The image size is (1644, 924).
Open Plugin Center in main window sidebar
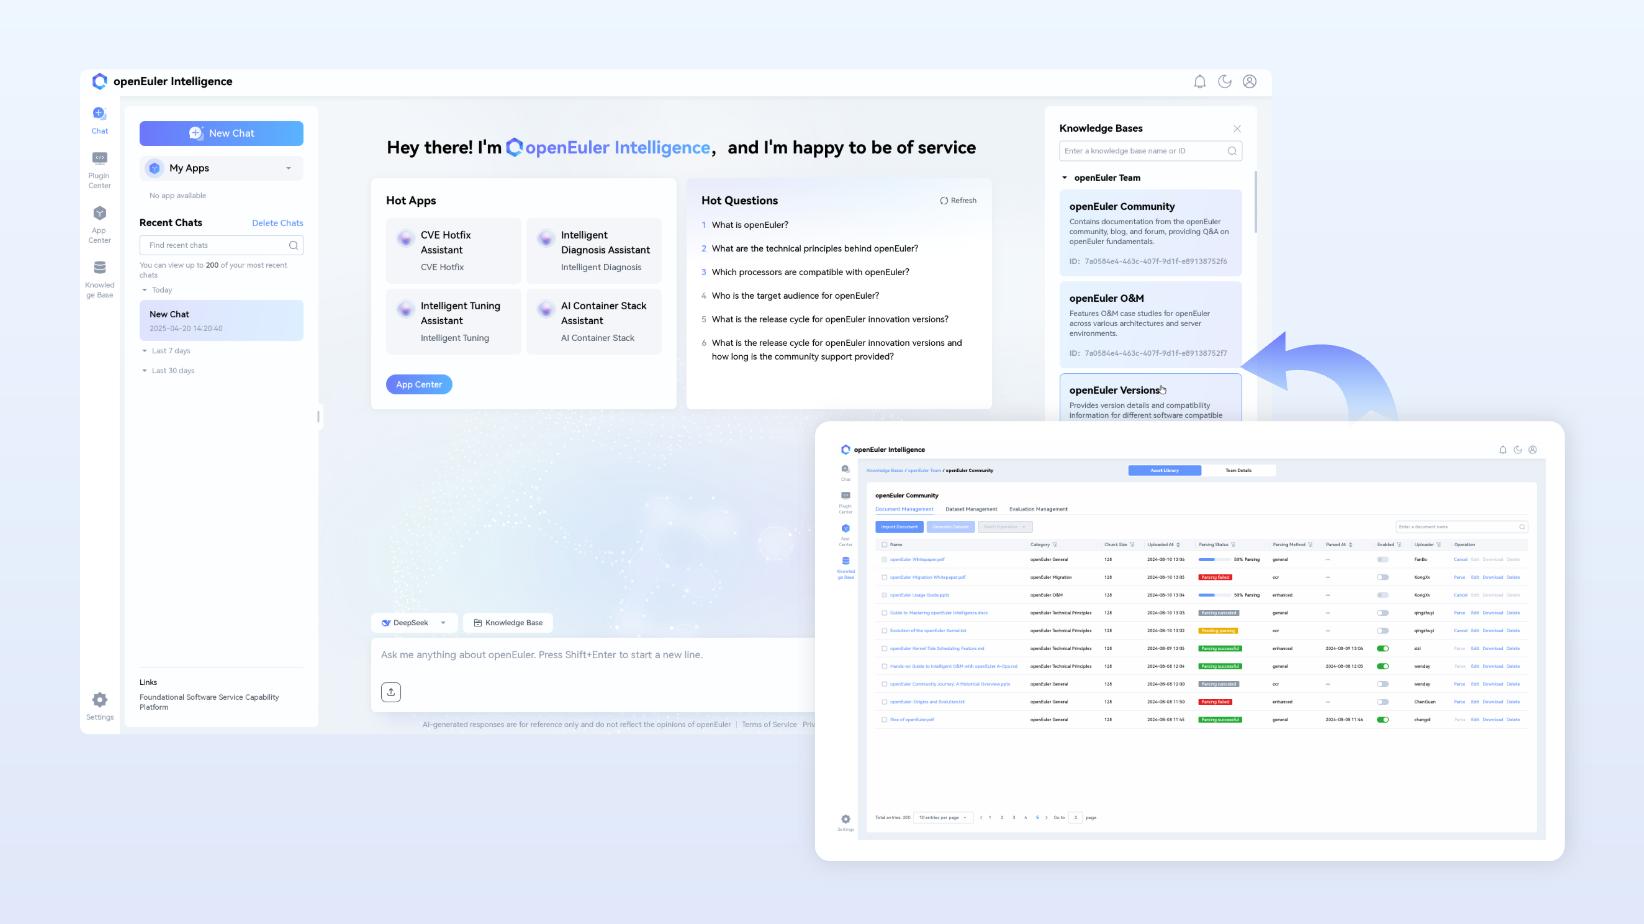(99, 158)
